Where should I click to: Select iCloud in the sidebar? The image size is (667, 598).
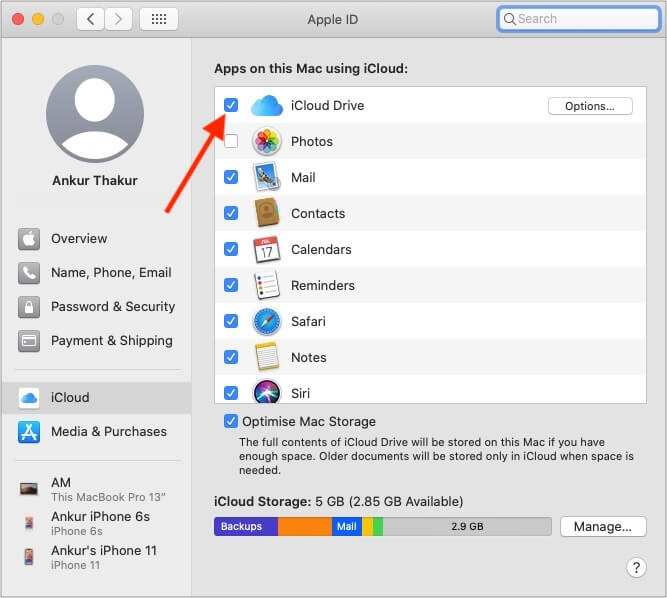[97, 398]
